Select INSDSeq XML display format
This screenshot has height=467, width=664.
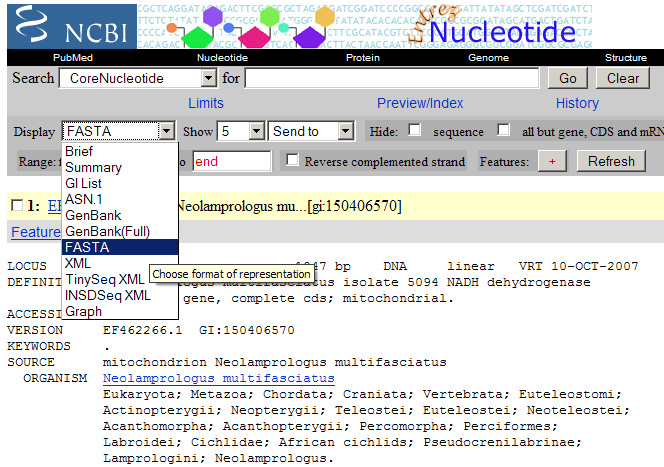coord(120,295)
